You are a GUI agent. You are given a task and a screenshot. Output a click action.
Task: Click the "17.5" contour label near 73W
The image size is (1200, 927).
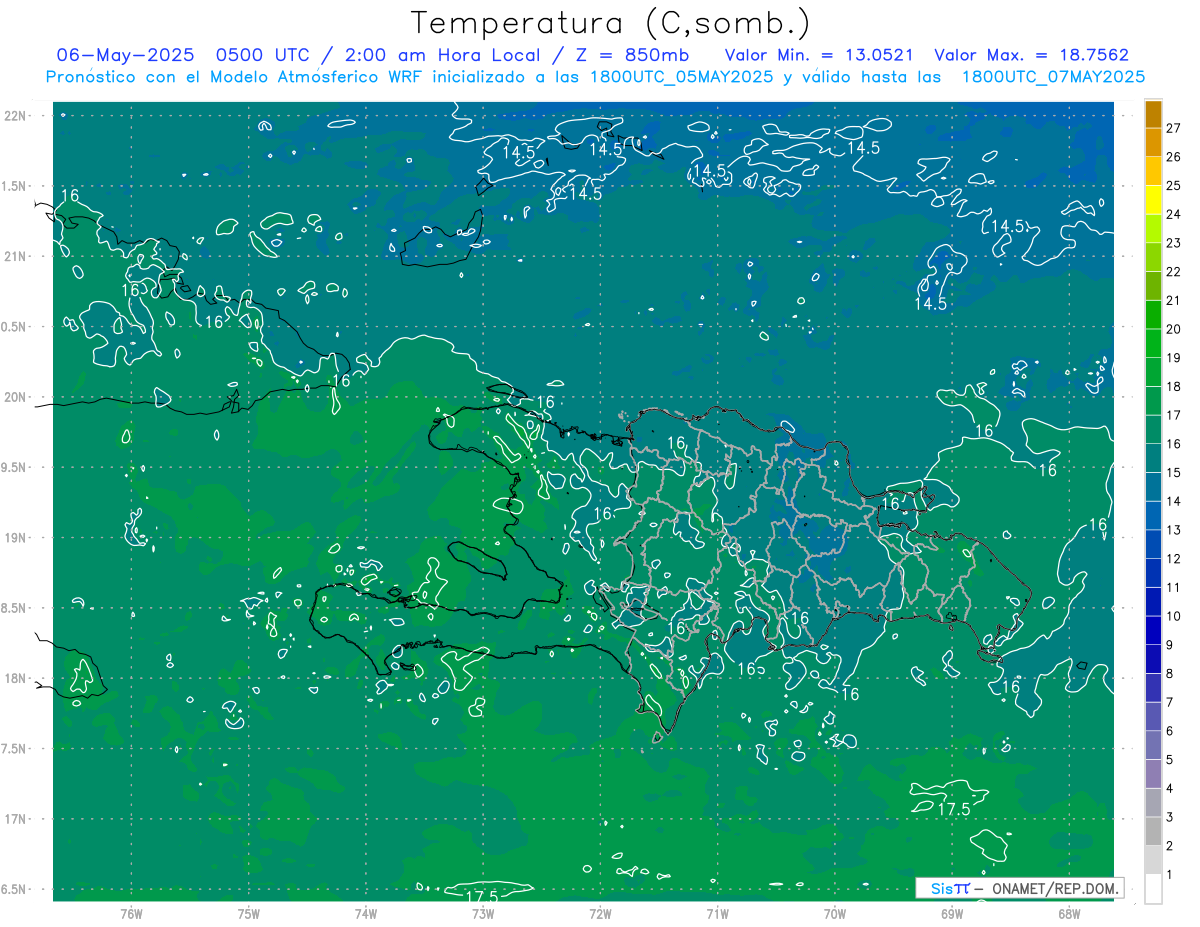482,897
